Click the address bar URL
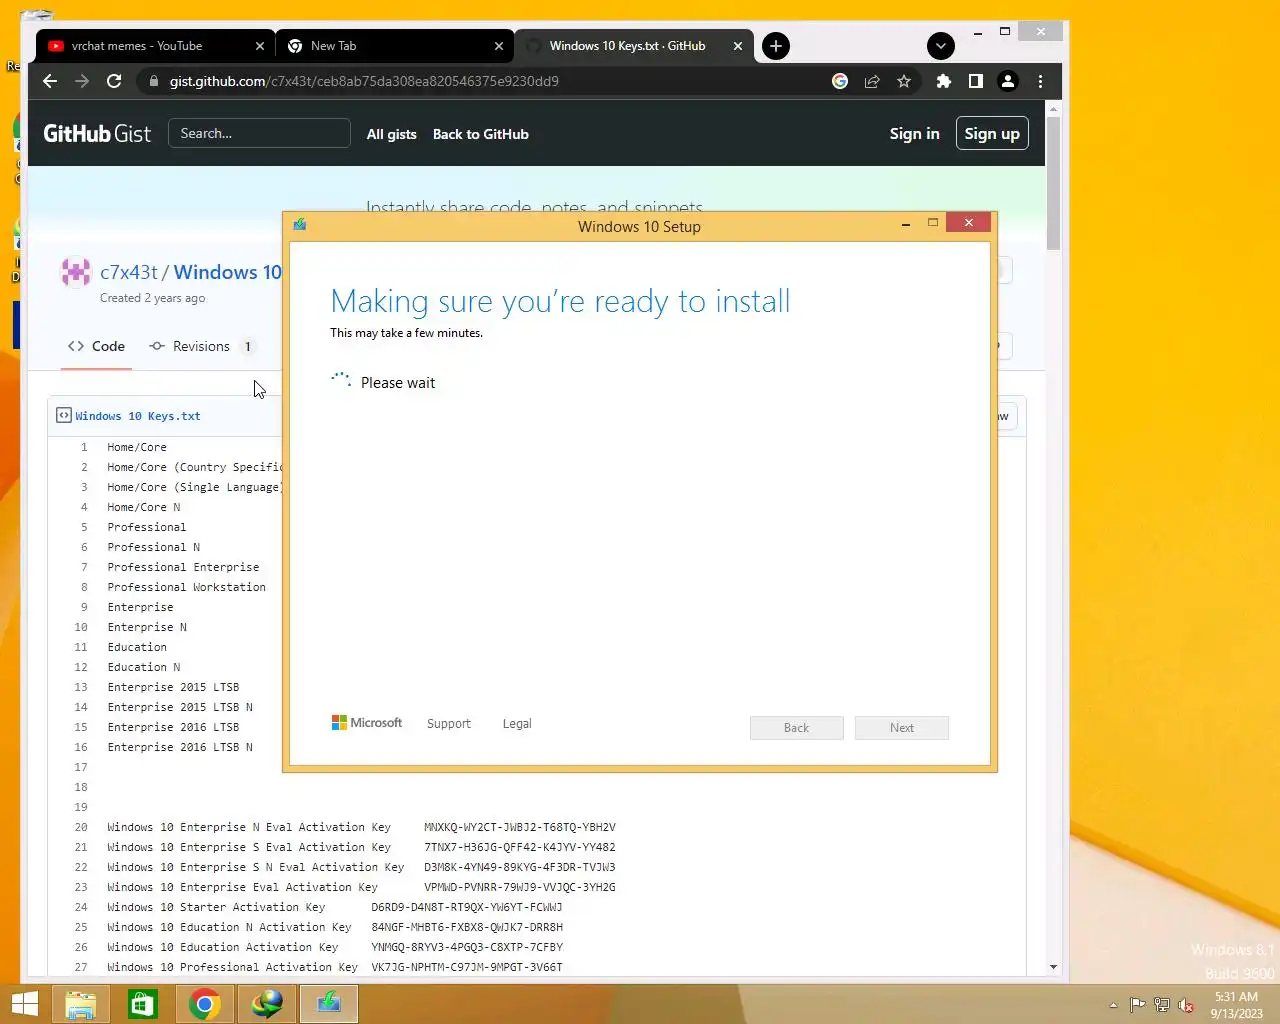The image size is (1280, 1024). tap(364, 81)
